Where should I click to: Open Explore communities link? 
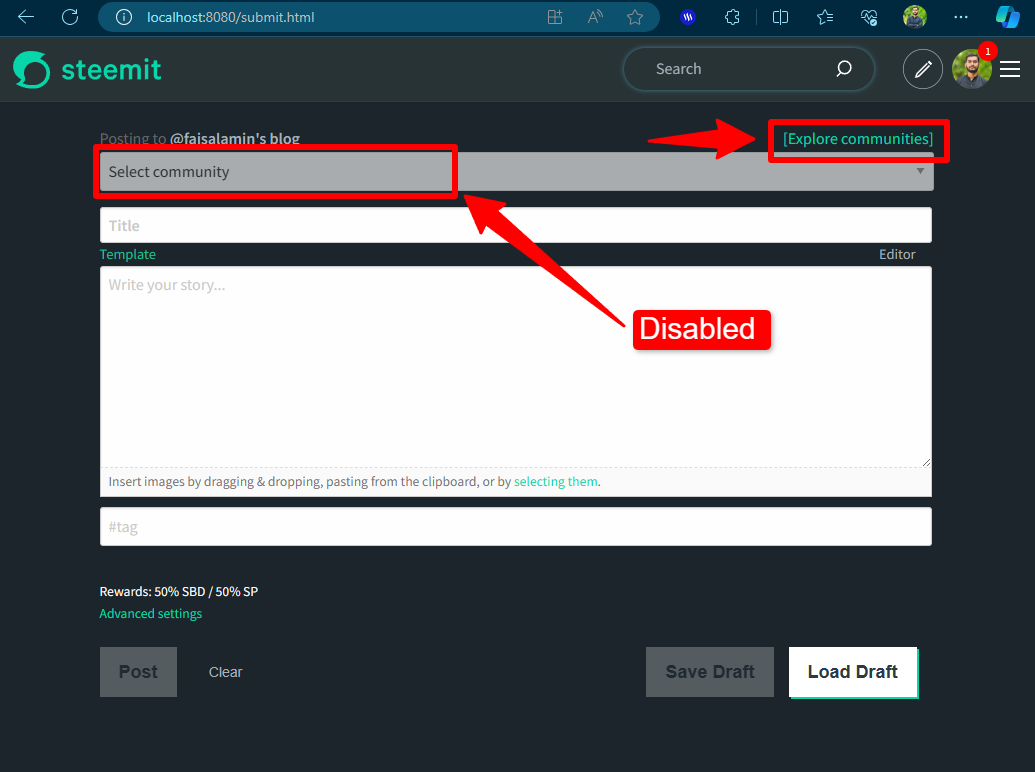click(x=858, y=139)
